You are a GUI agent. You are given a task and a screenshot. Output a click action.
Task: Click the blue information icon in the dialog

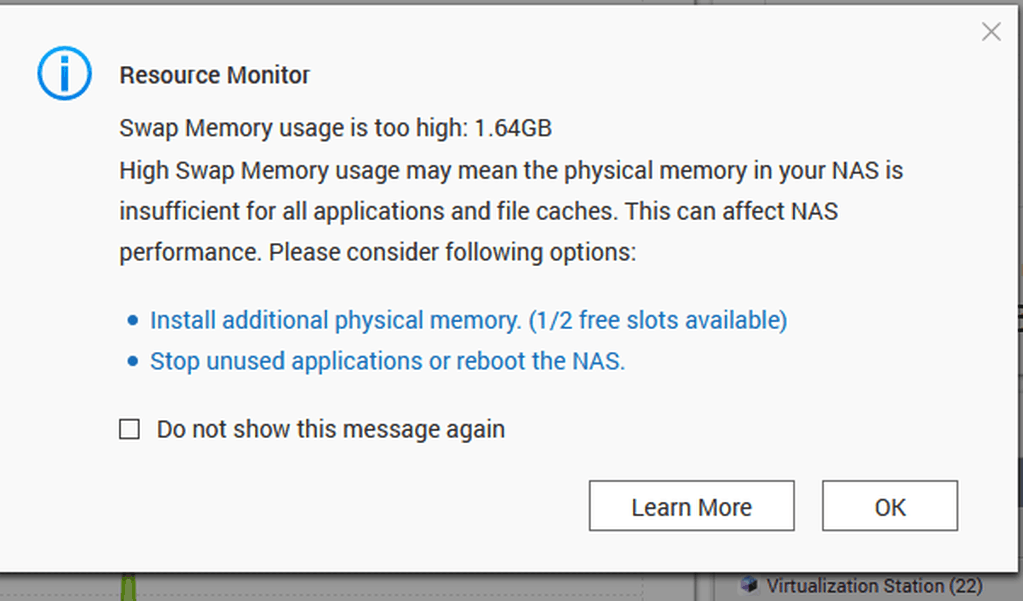(64, 73)
